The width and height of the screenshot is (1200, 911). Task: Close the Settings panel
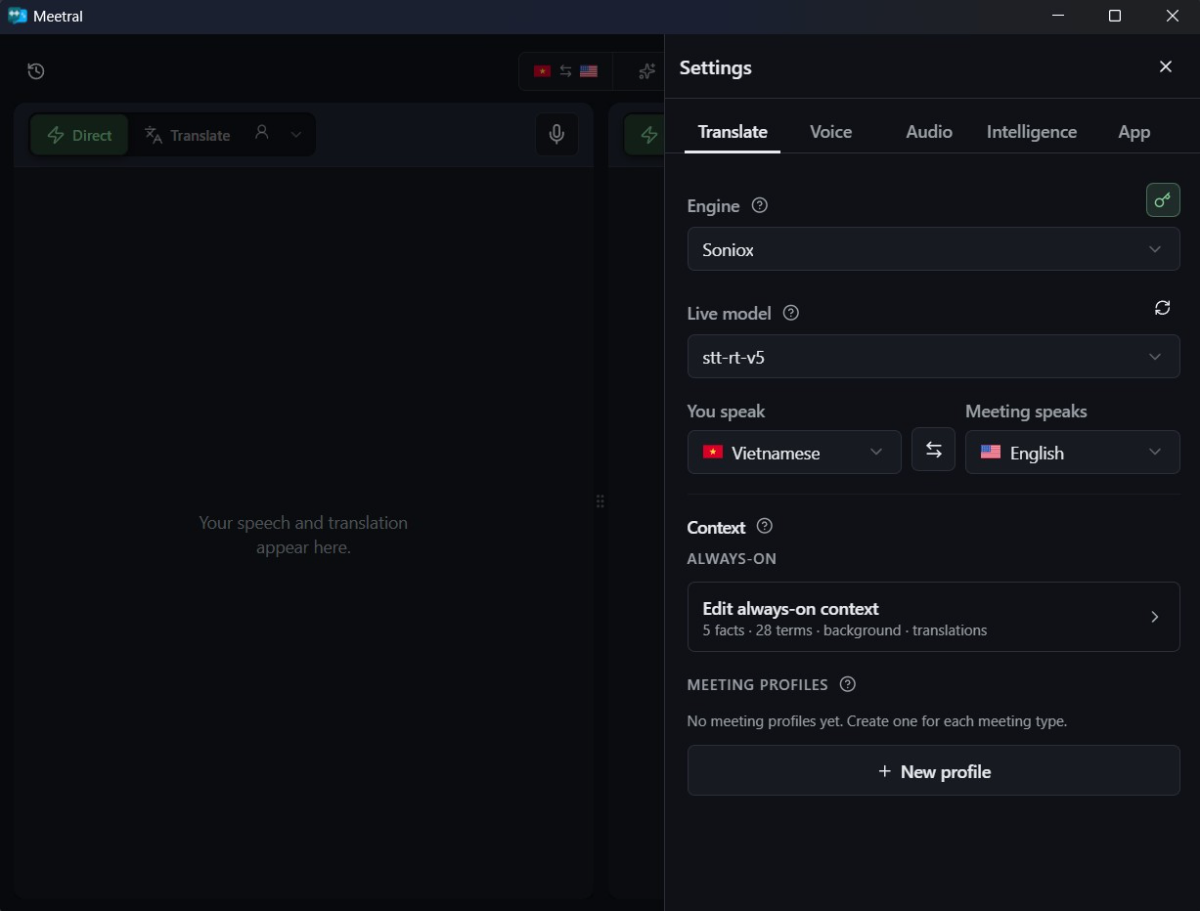point(1165,67)
